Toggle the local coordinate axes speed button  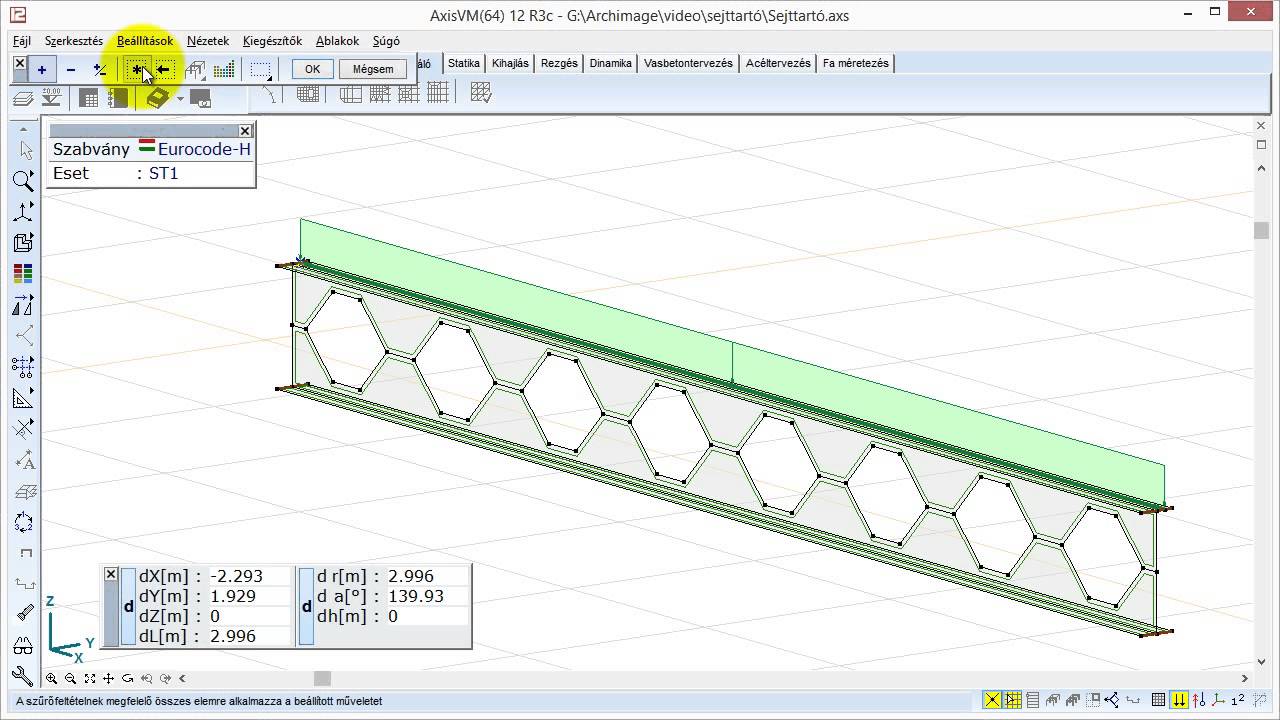tap(1217, 700)
